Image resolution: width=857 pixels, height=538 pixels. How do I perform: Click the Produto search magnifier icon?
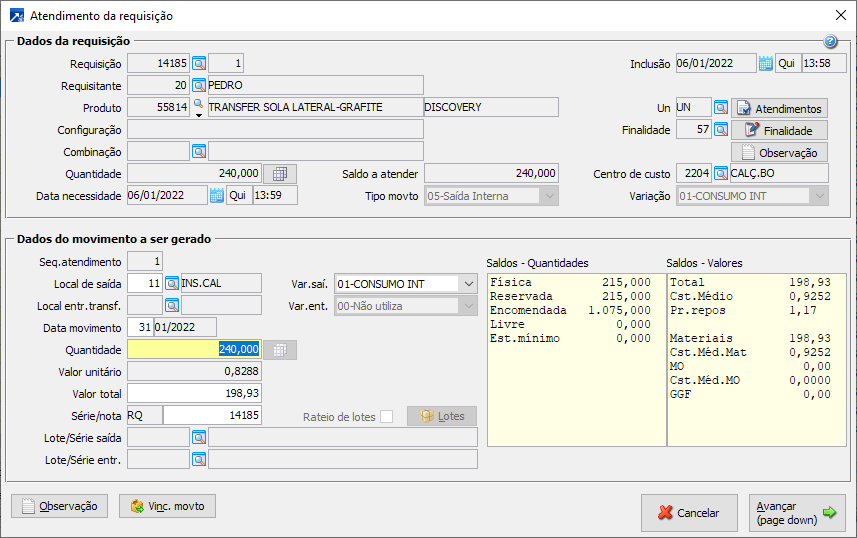(198, 105)
